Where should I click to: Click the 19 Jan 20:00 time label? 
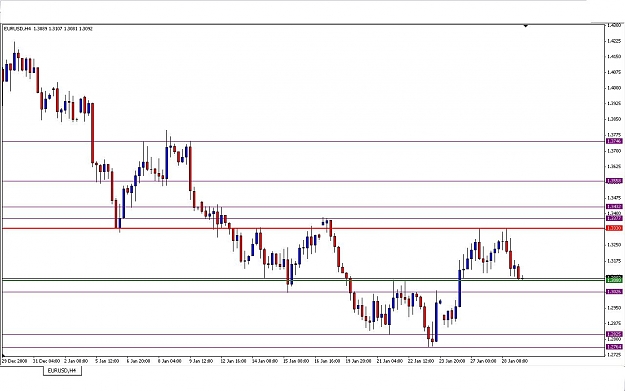coord(358,361)
